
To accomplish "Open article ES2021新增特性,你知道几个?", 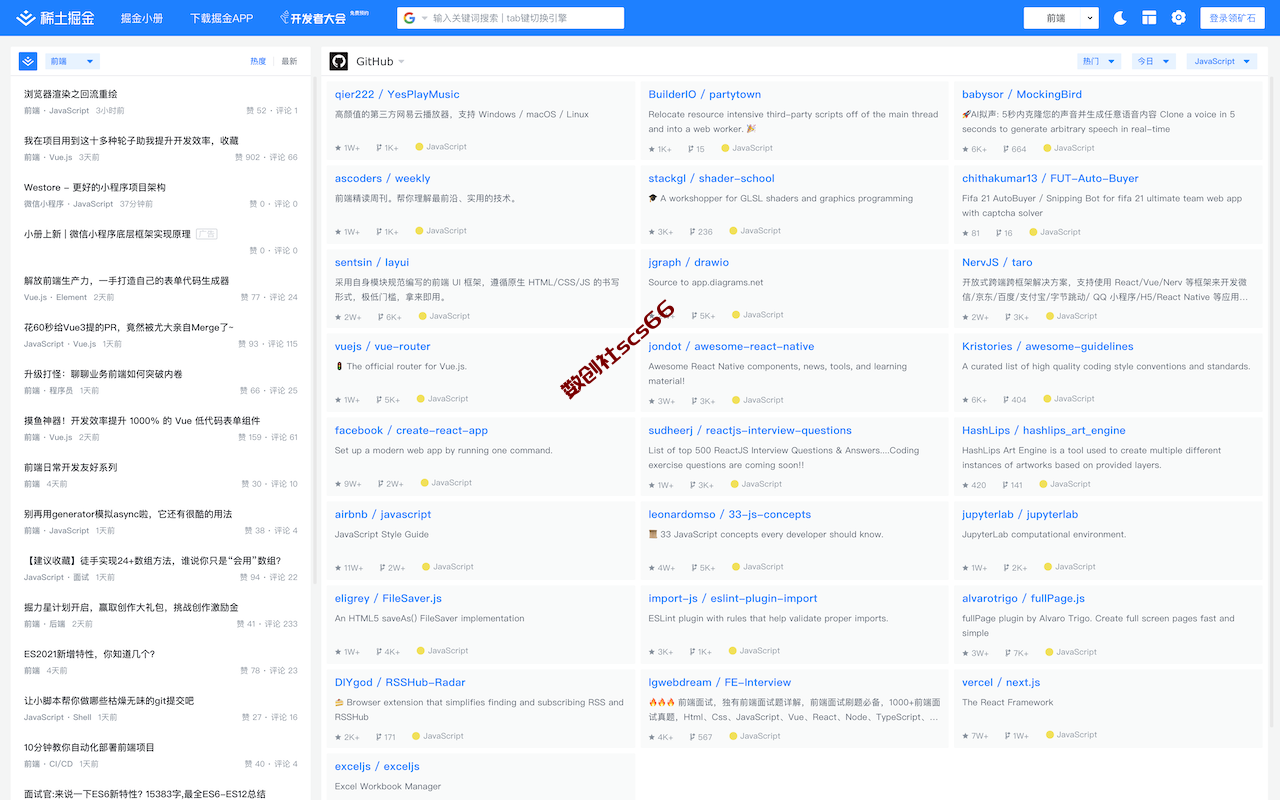I will point(89,654).
